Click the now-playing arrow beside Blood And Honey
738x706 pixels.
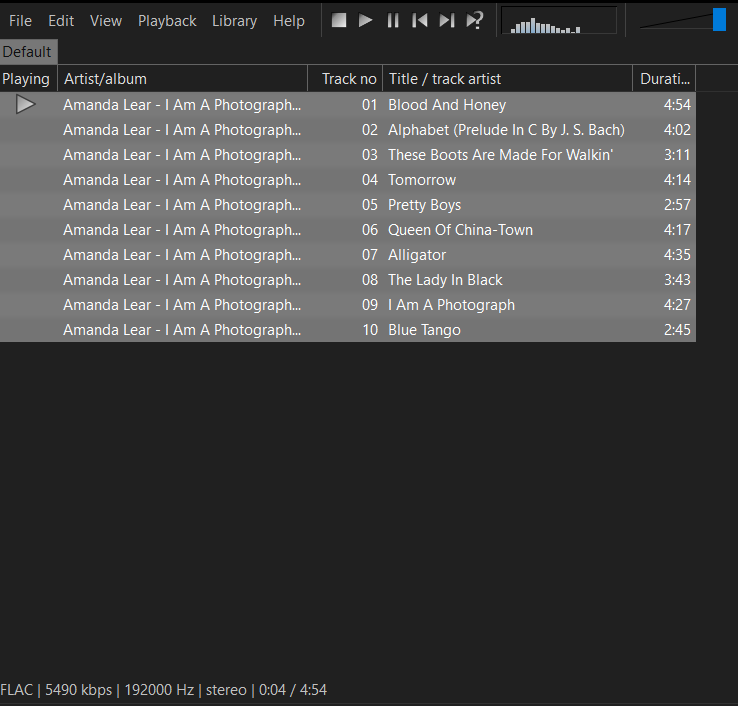(x=26, y=104)
